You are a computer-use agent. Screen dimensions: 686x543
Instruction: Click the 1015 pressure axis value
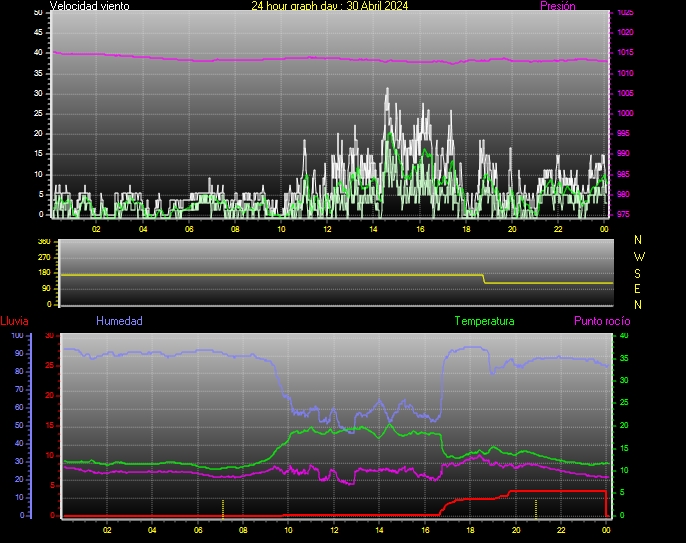pyautogui.click(x=625, y=53)
